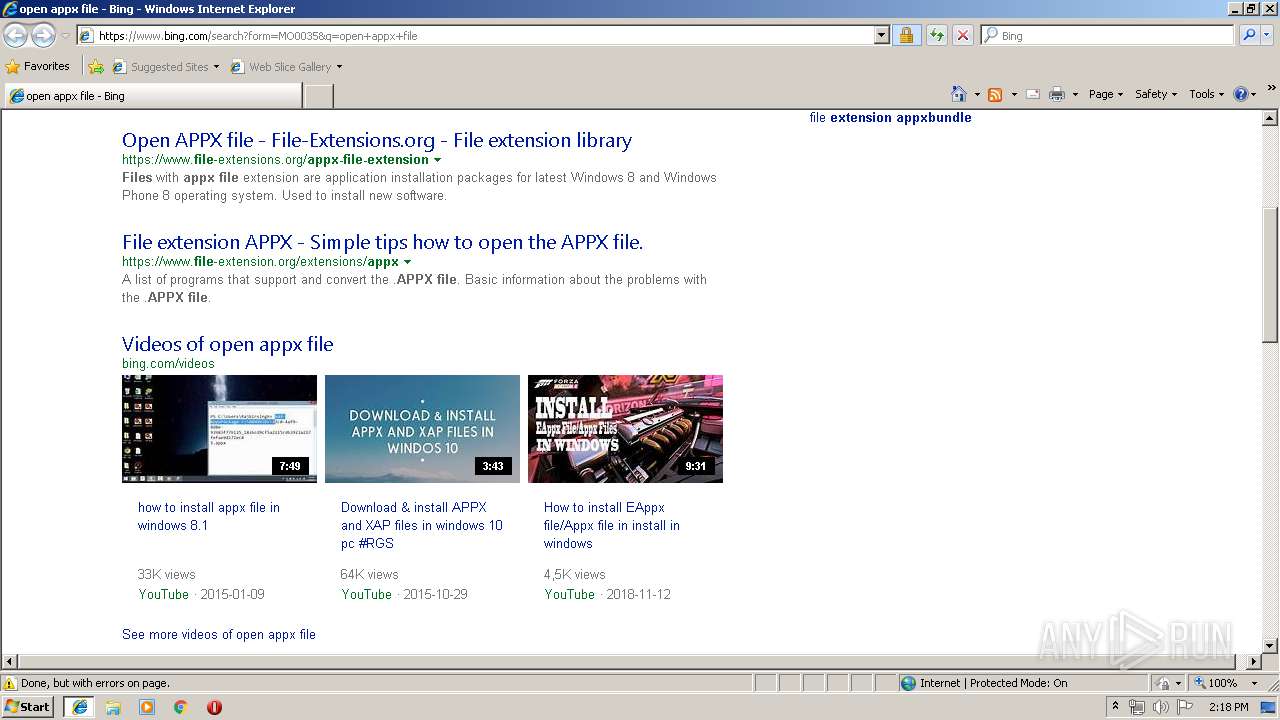This screenshot has width=1280, height=720.
Task: Open a new blank tab
Action: [x=318, y=96]
